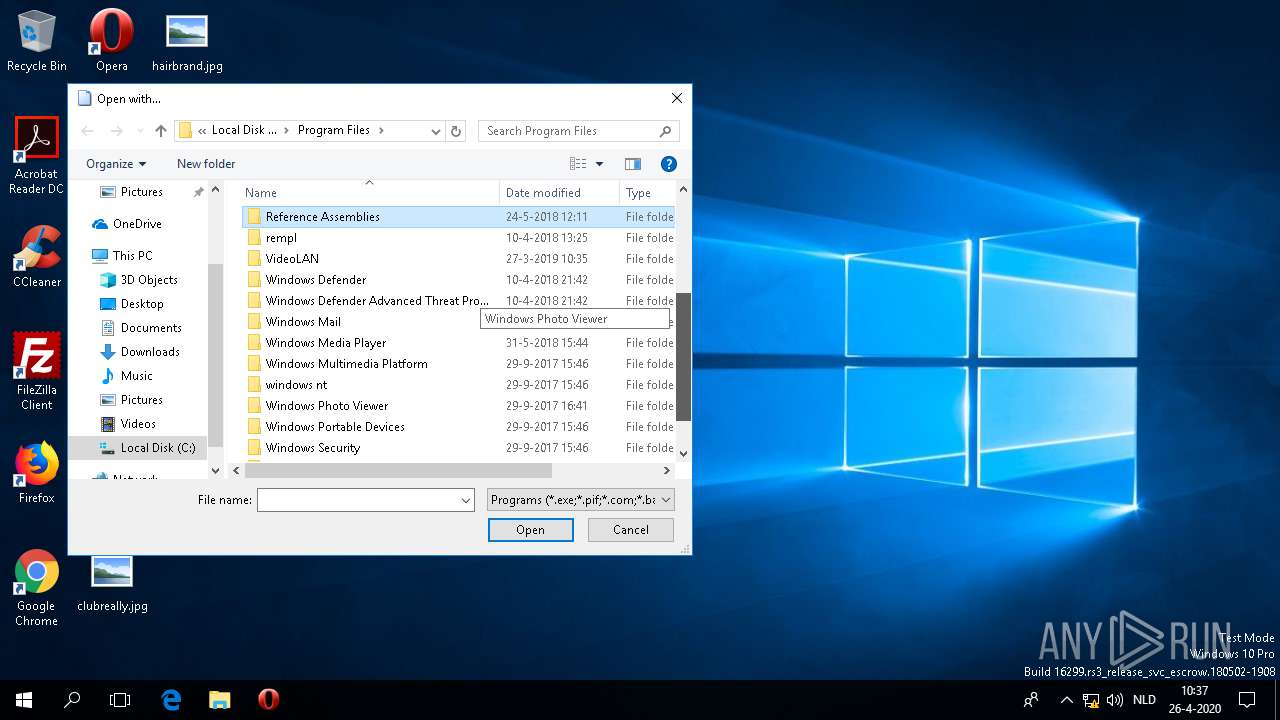Select the Windows Media Player folder

coord(458,343)
